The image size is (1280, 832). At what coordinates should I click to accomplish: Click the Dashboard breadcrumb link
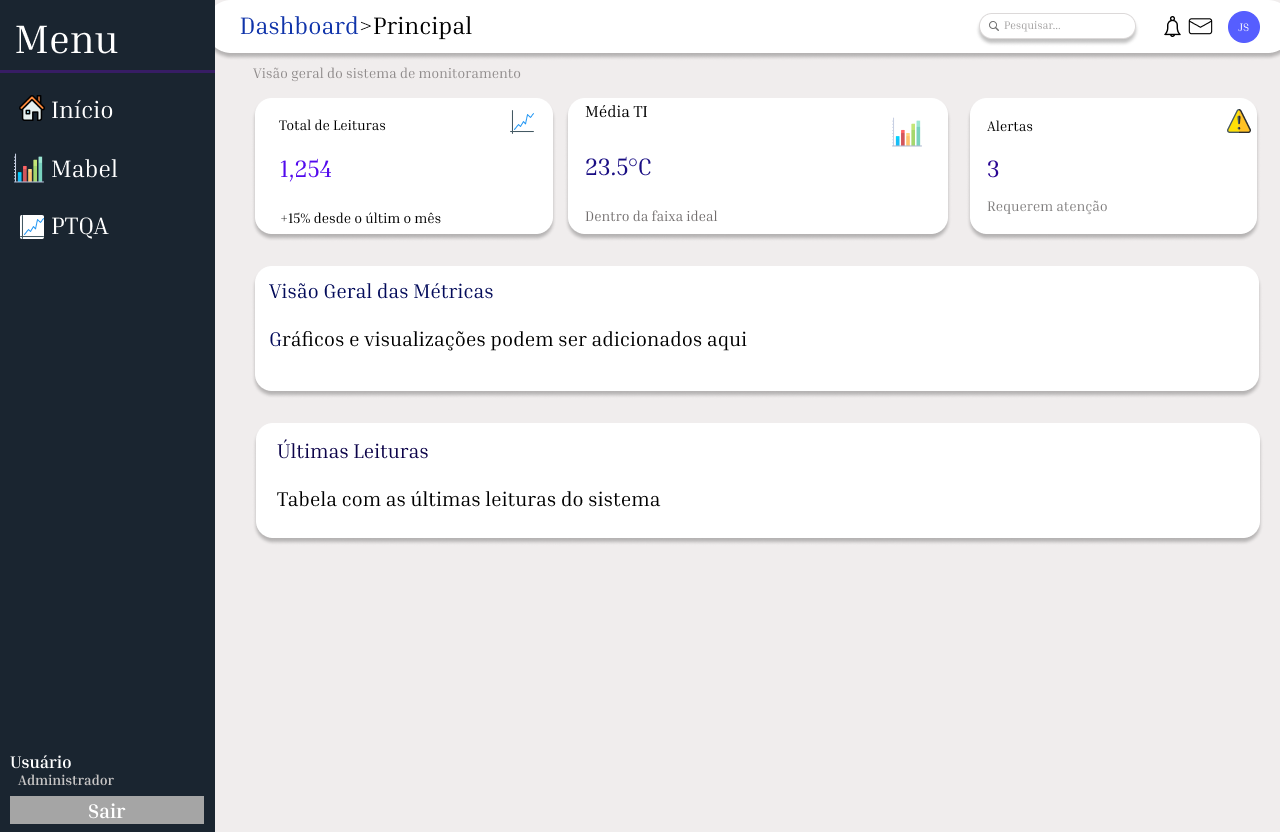click(x=298, y=26)
